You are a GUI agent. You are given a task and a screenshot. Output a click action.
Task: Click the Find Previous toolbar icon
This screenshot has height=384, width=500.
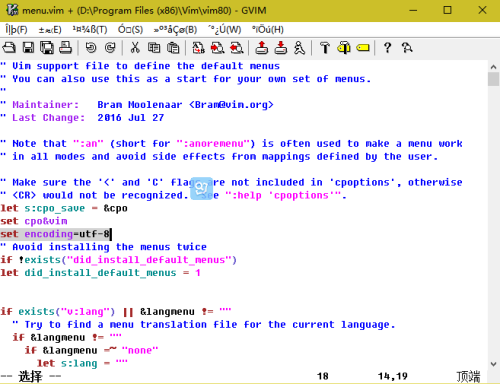pos(236,48)
